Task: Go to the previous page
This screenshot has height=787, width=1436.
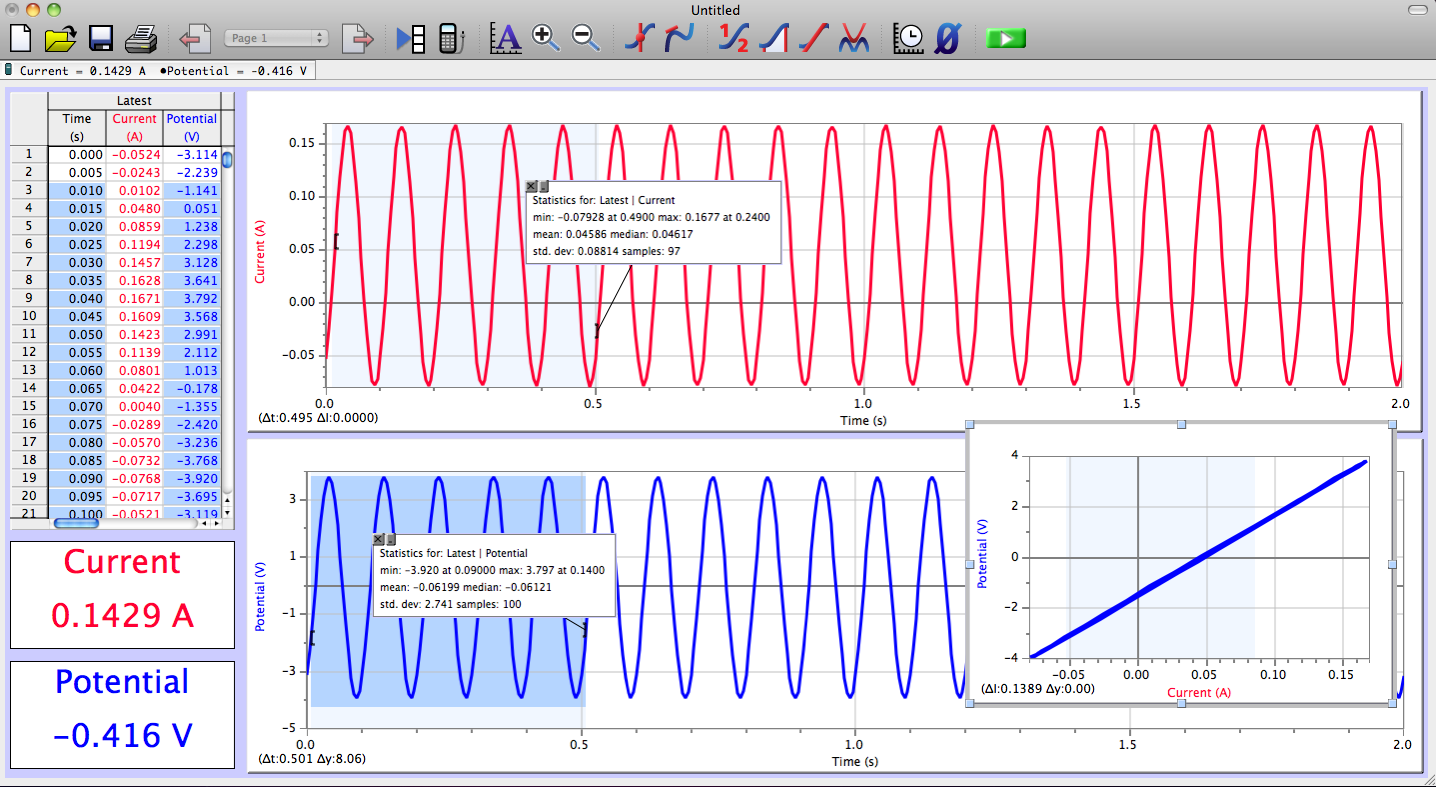Action: pyautogui.click(x=195, y=38)
